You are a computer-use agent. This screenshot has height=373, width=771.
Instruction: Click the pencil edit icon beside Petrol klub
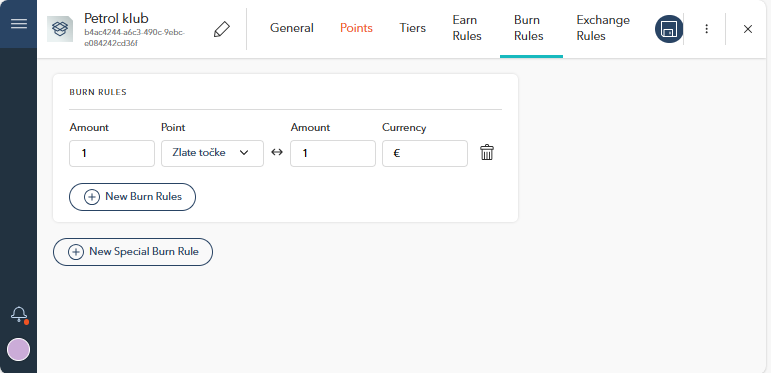pos(222,29)
